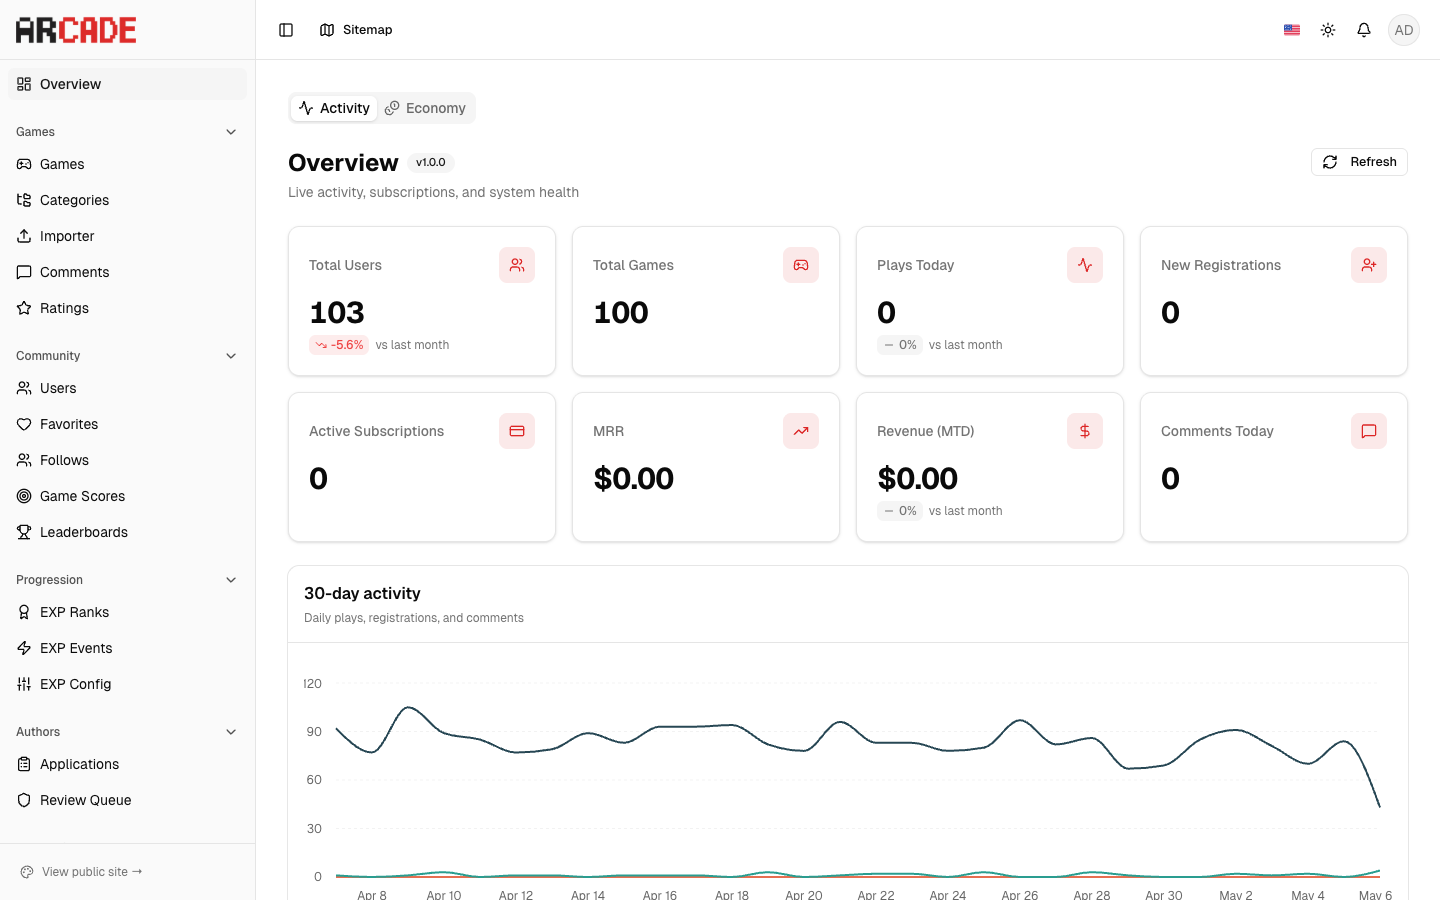Click the Revenue (MTD) dollar icon

(x=1085, y=431)
